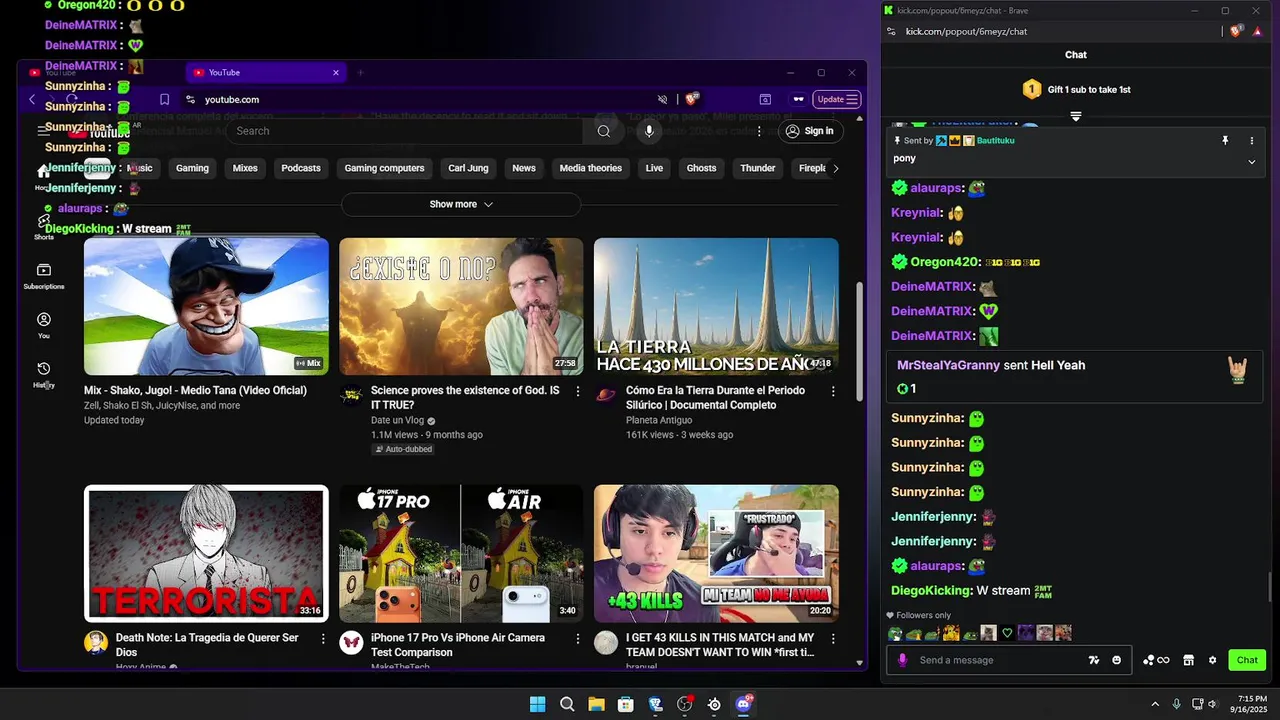Open emoji picker in Kick message box

click(x=1117, y=660)
